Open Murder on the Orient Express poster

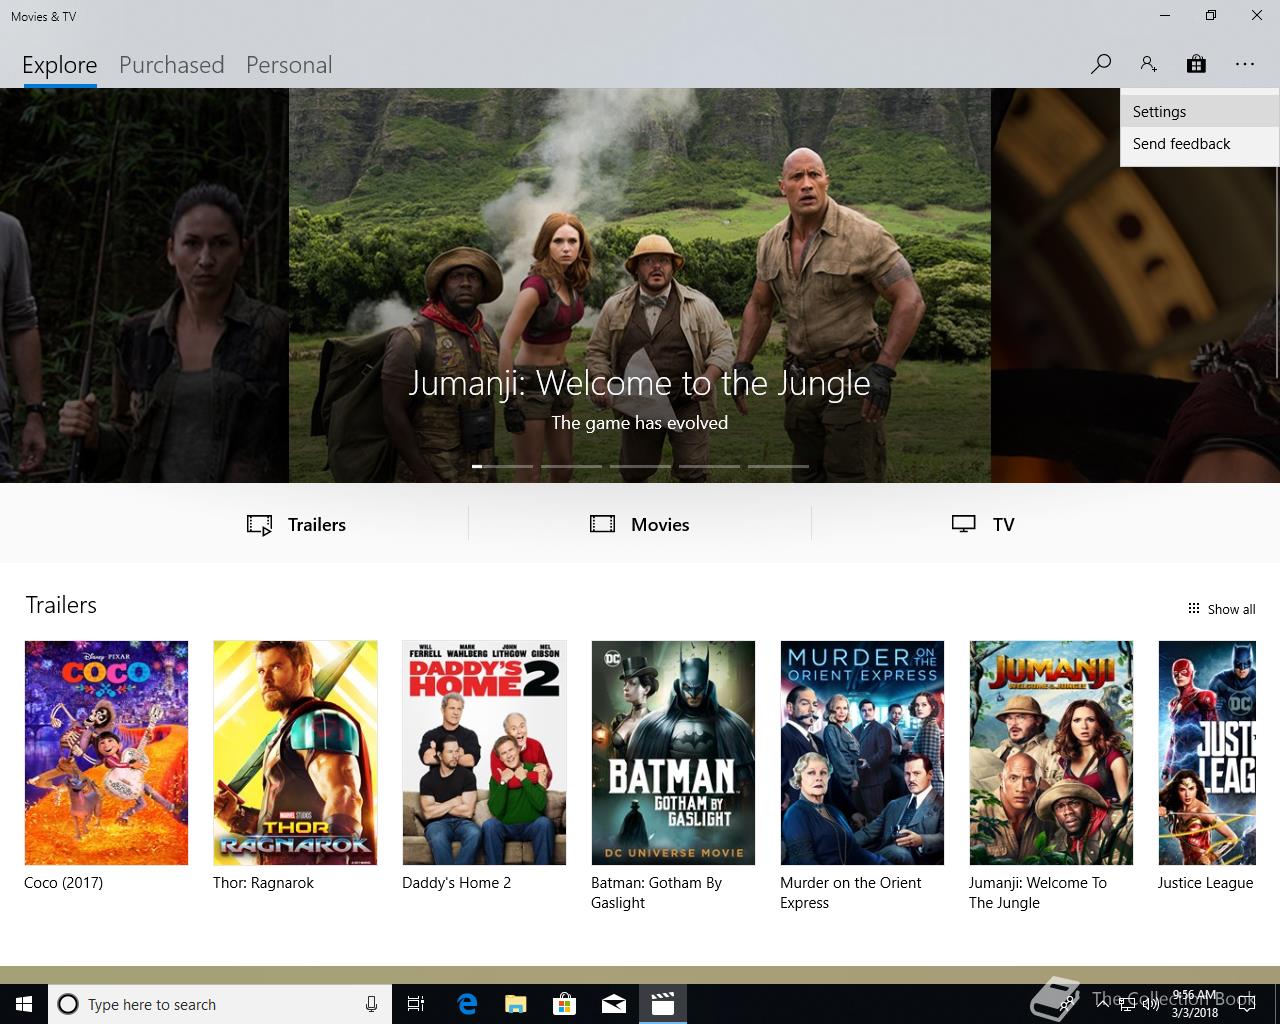(x=862, y=753)
